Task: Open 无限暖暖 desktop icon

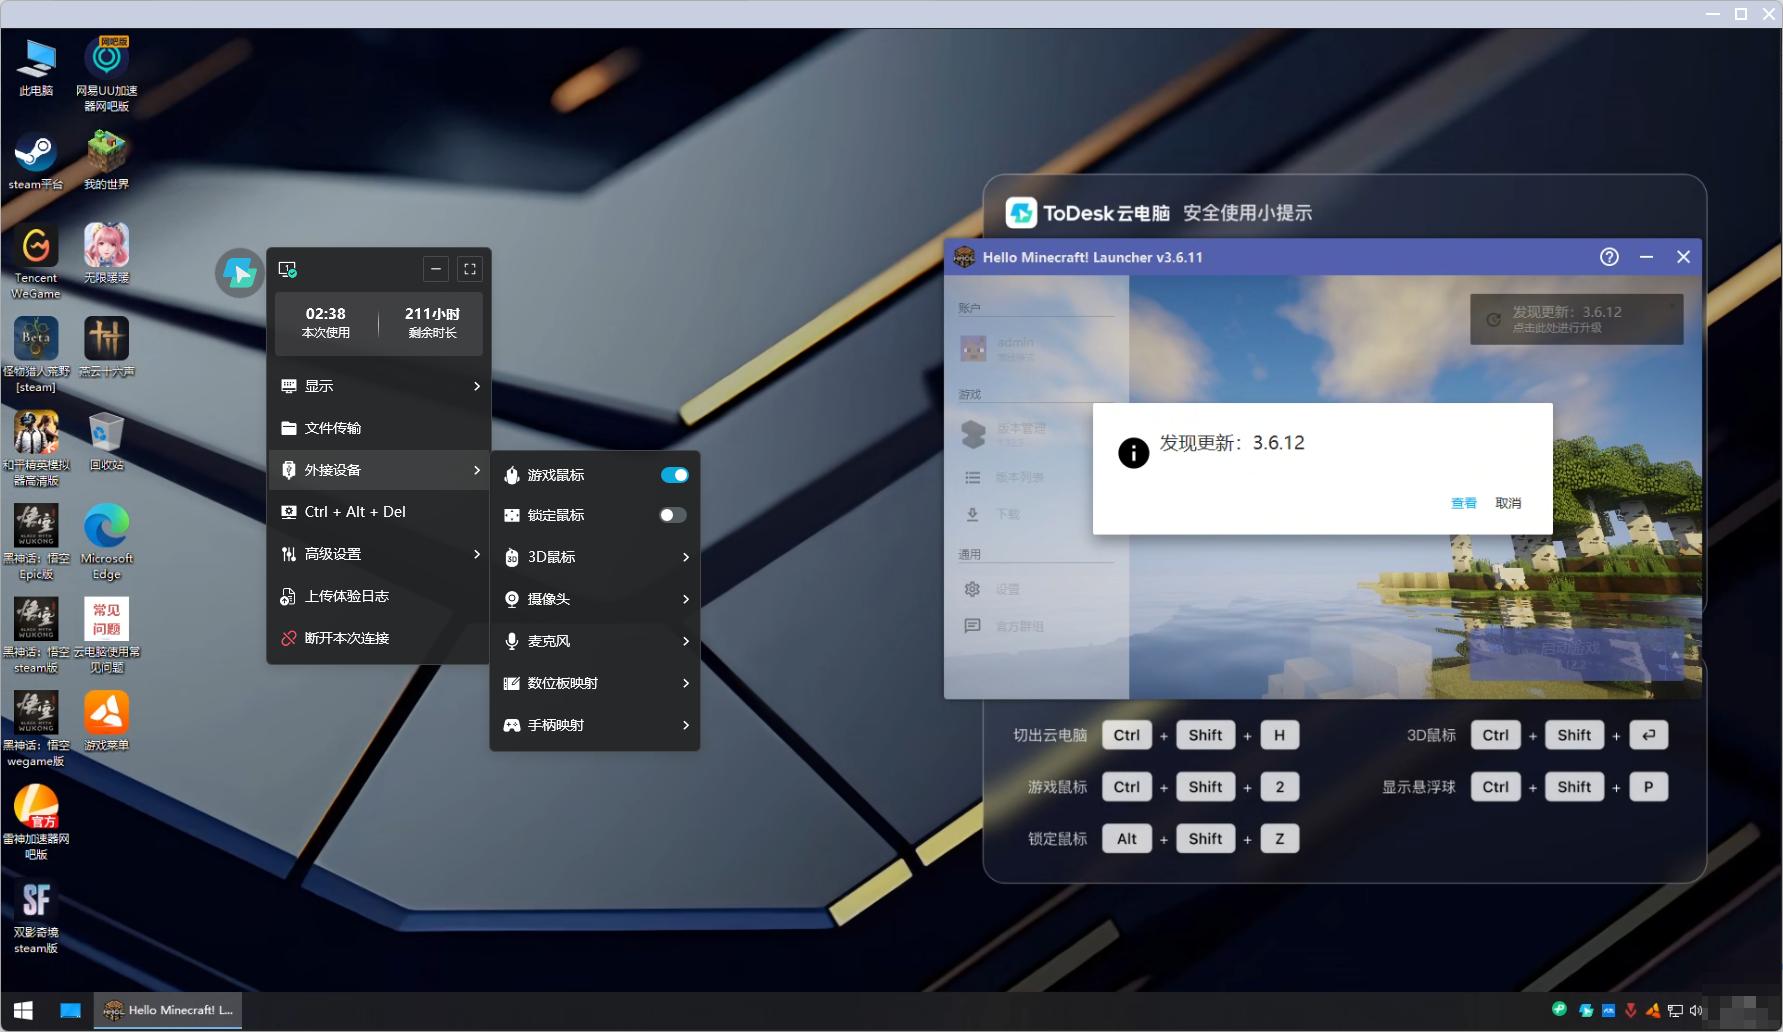Action: (107, 254)
